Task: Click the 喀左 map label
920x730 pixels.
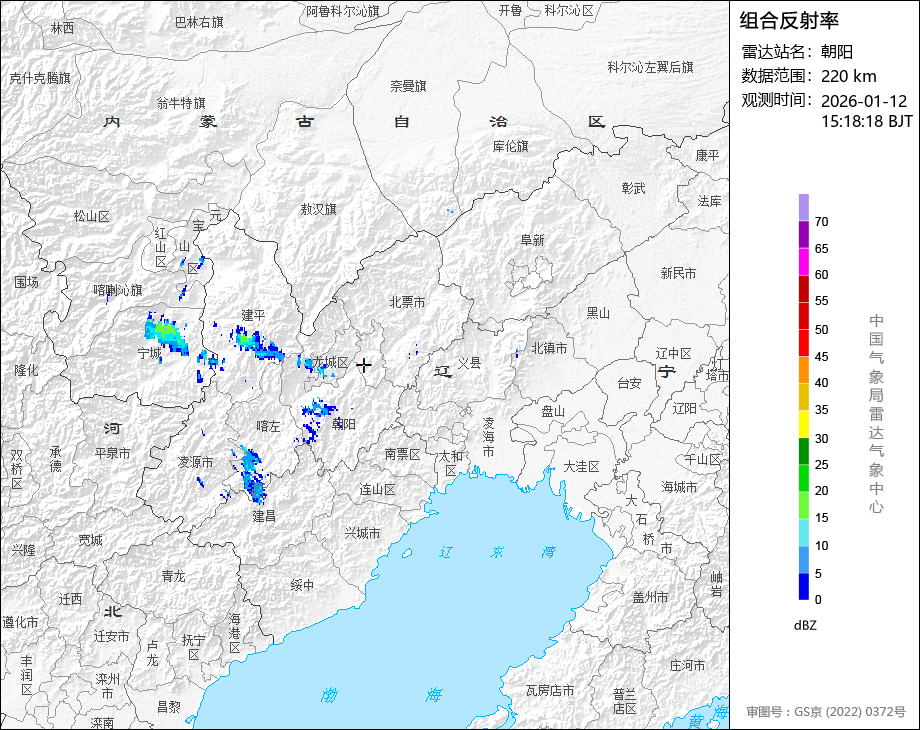Action: (x=268, y=427)
